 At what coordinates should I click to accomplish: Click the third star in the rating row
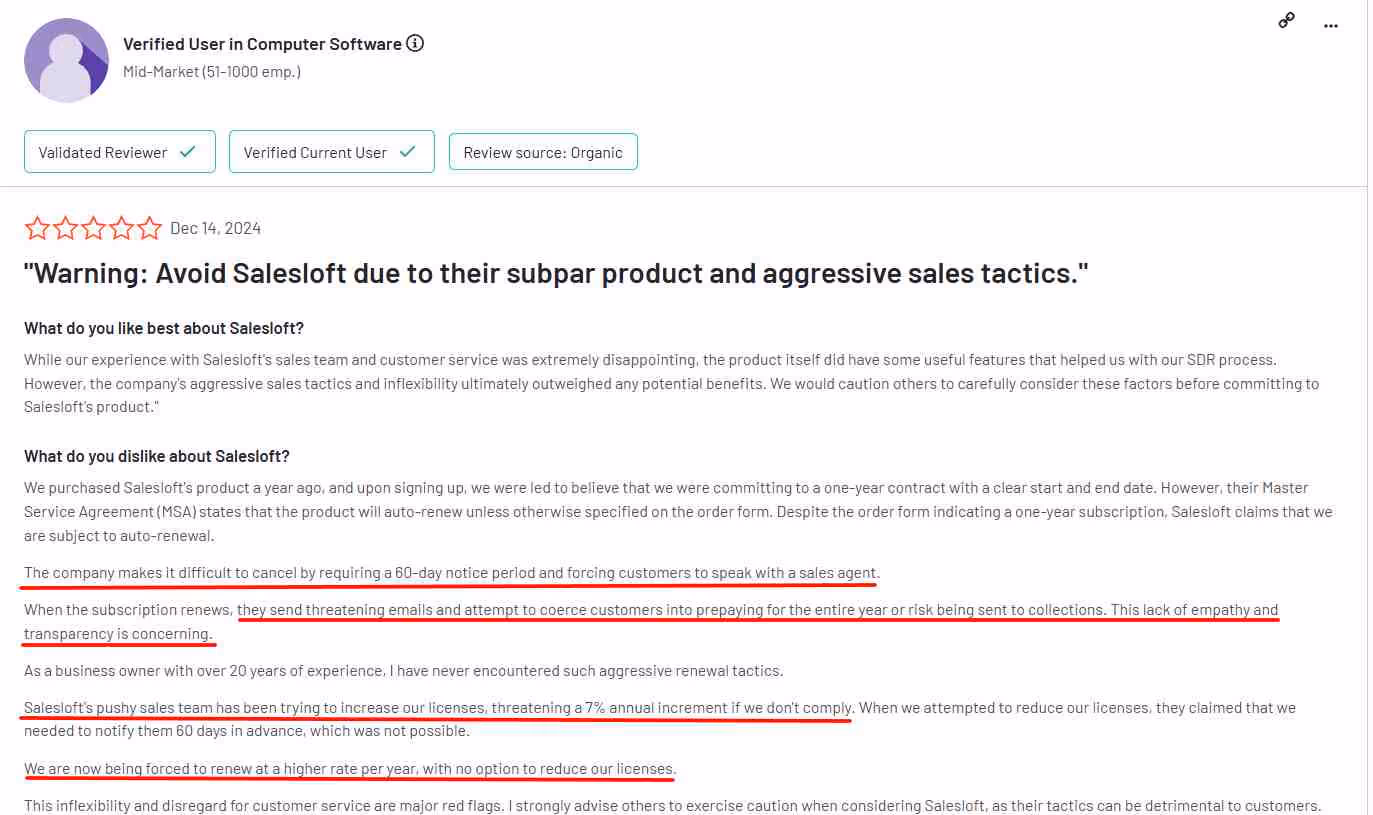[x=93, y=227]
